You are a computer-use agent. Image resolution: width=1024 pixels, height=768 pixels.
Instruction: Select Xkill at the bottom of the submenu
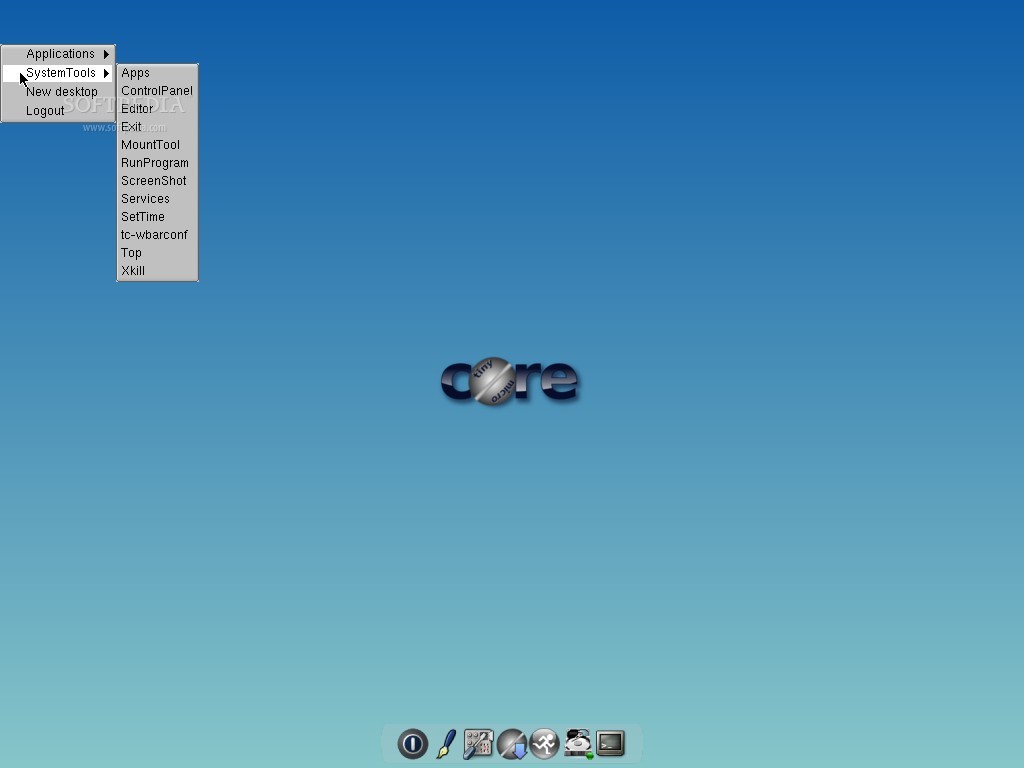point(132,270)
